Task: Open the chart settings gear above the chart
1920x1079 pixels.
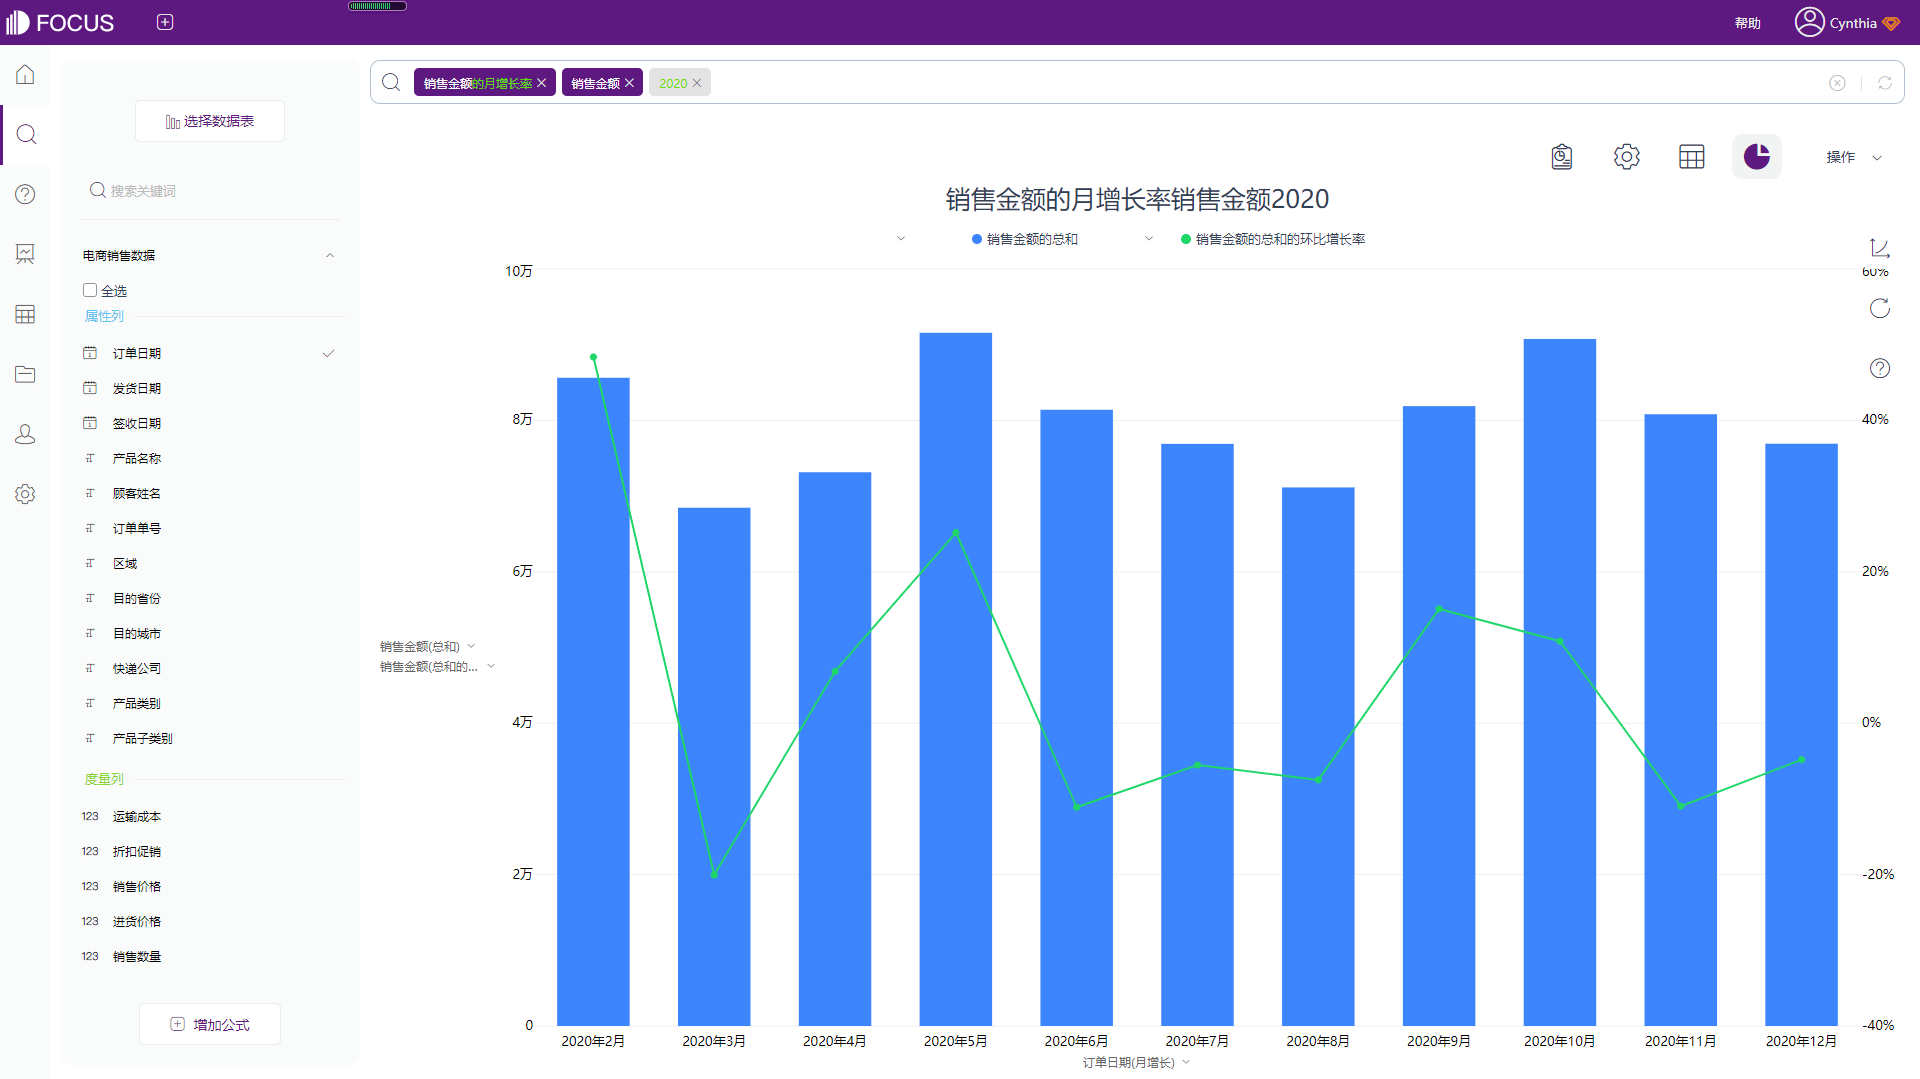Action: [1626, 157]
